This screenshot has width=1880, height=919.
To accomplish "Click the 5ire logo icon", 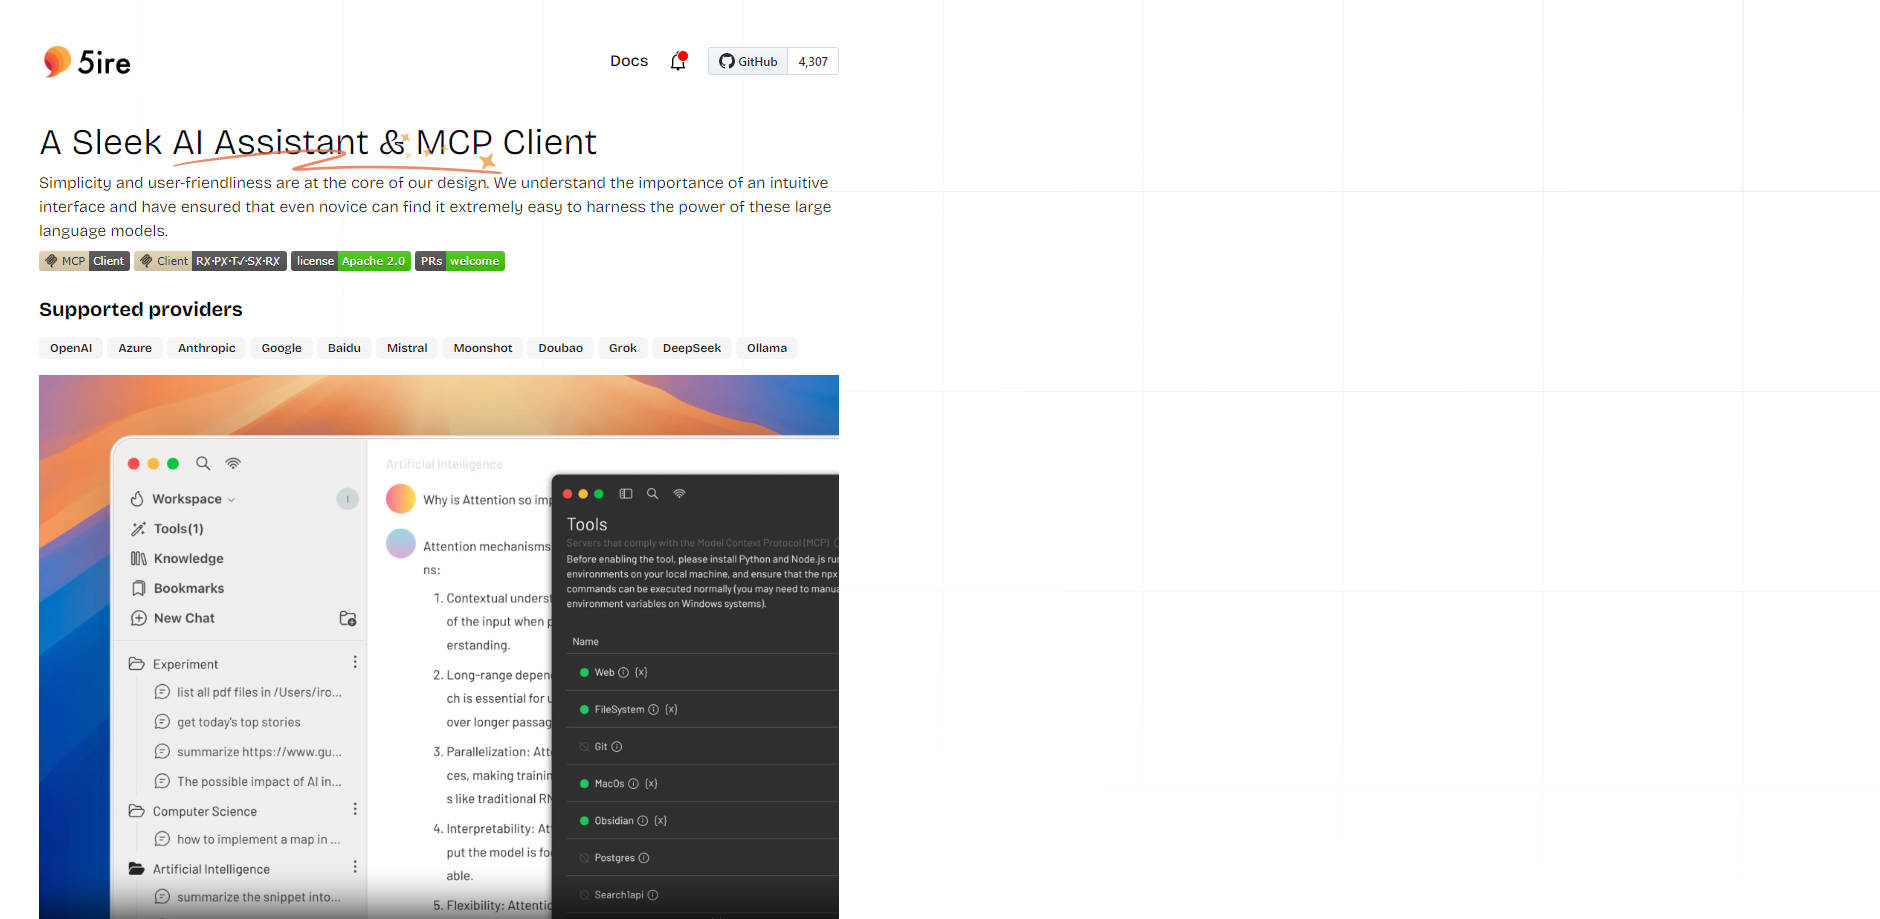I will coord(57,62).
